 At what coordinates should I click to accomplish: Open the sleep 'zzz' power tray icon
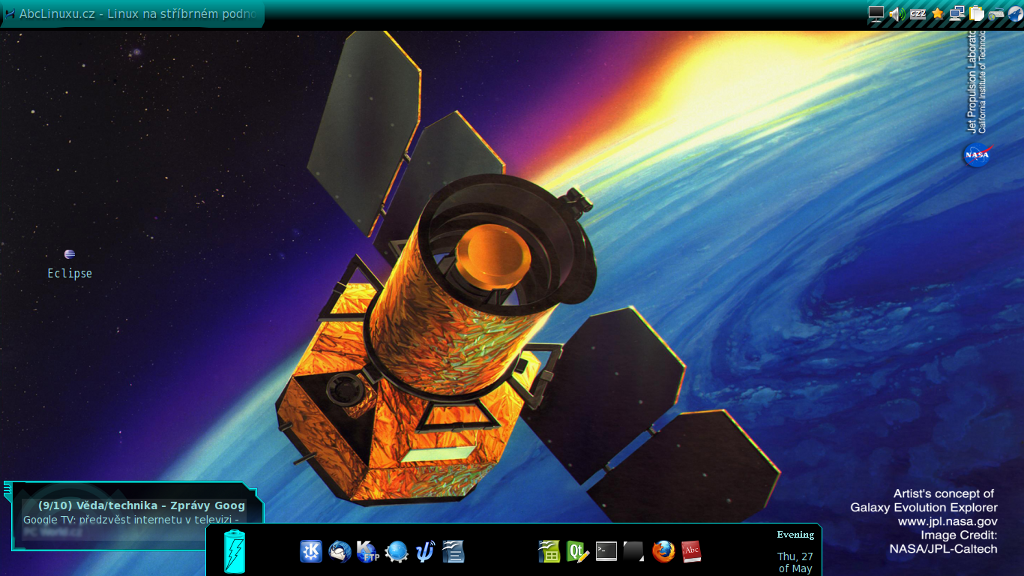coord(918,14)
